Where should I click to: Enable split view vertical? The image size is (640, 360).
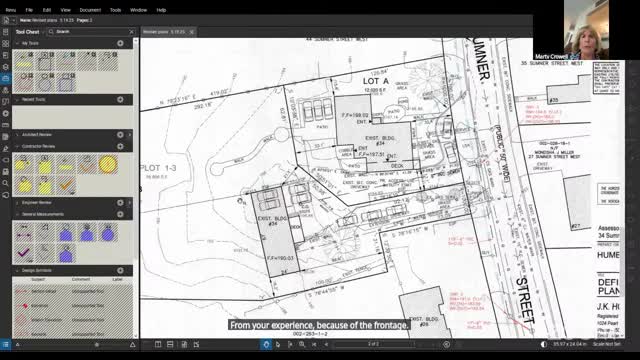point(158,344)
